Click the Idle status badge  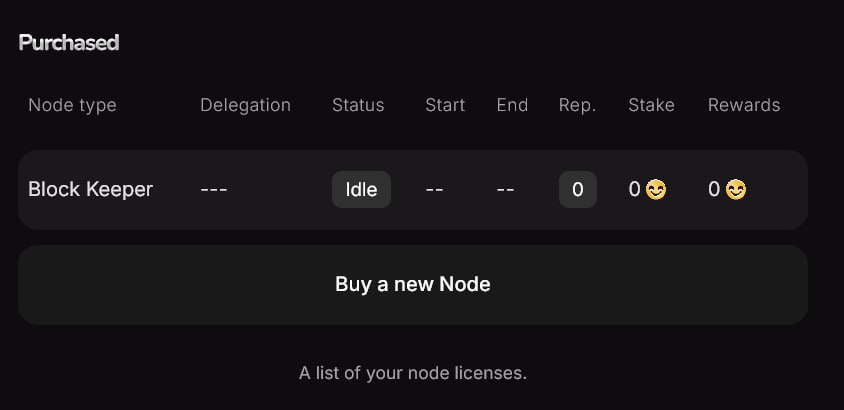click(361, 189)
